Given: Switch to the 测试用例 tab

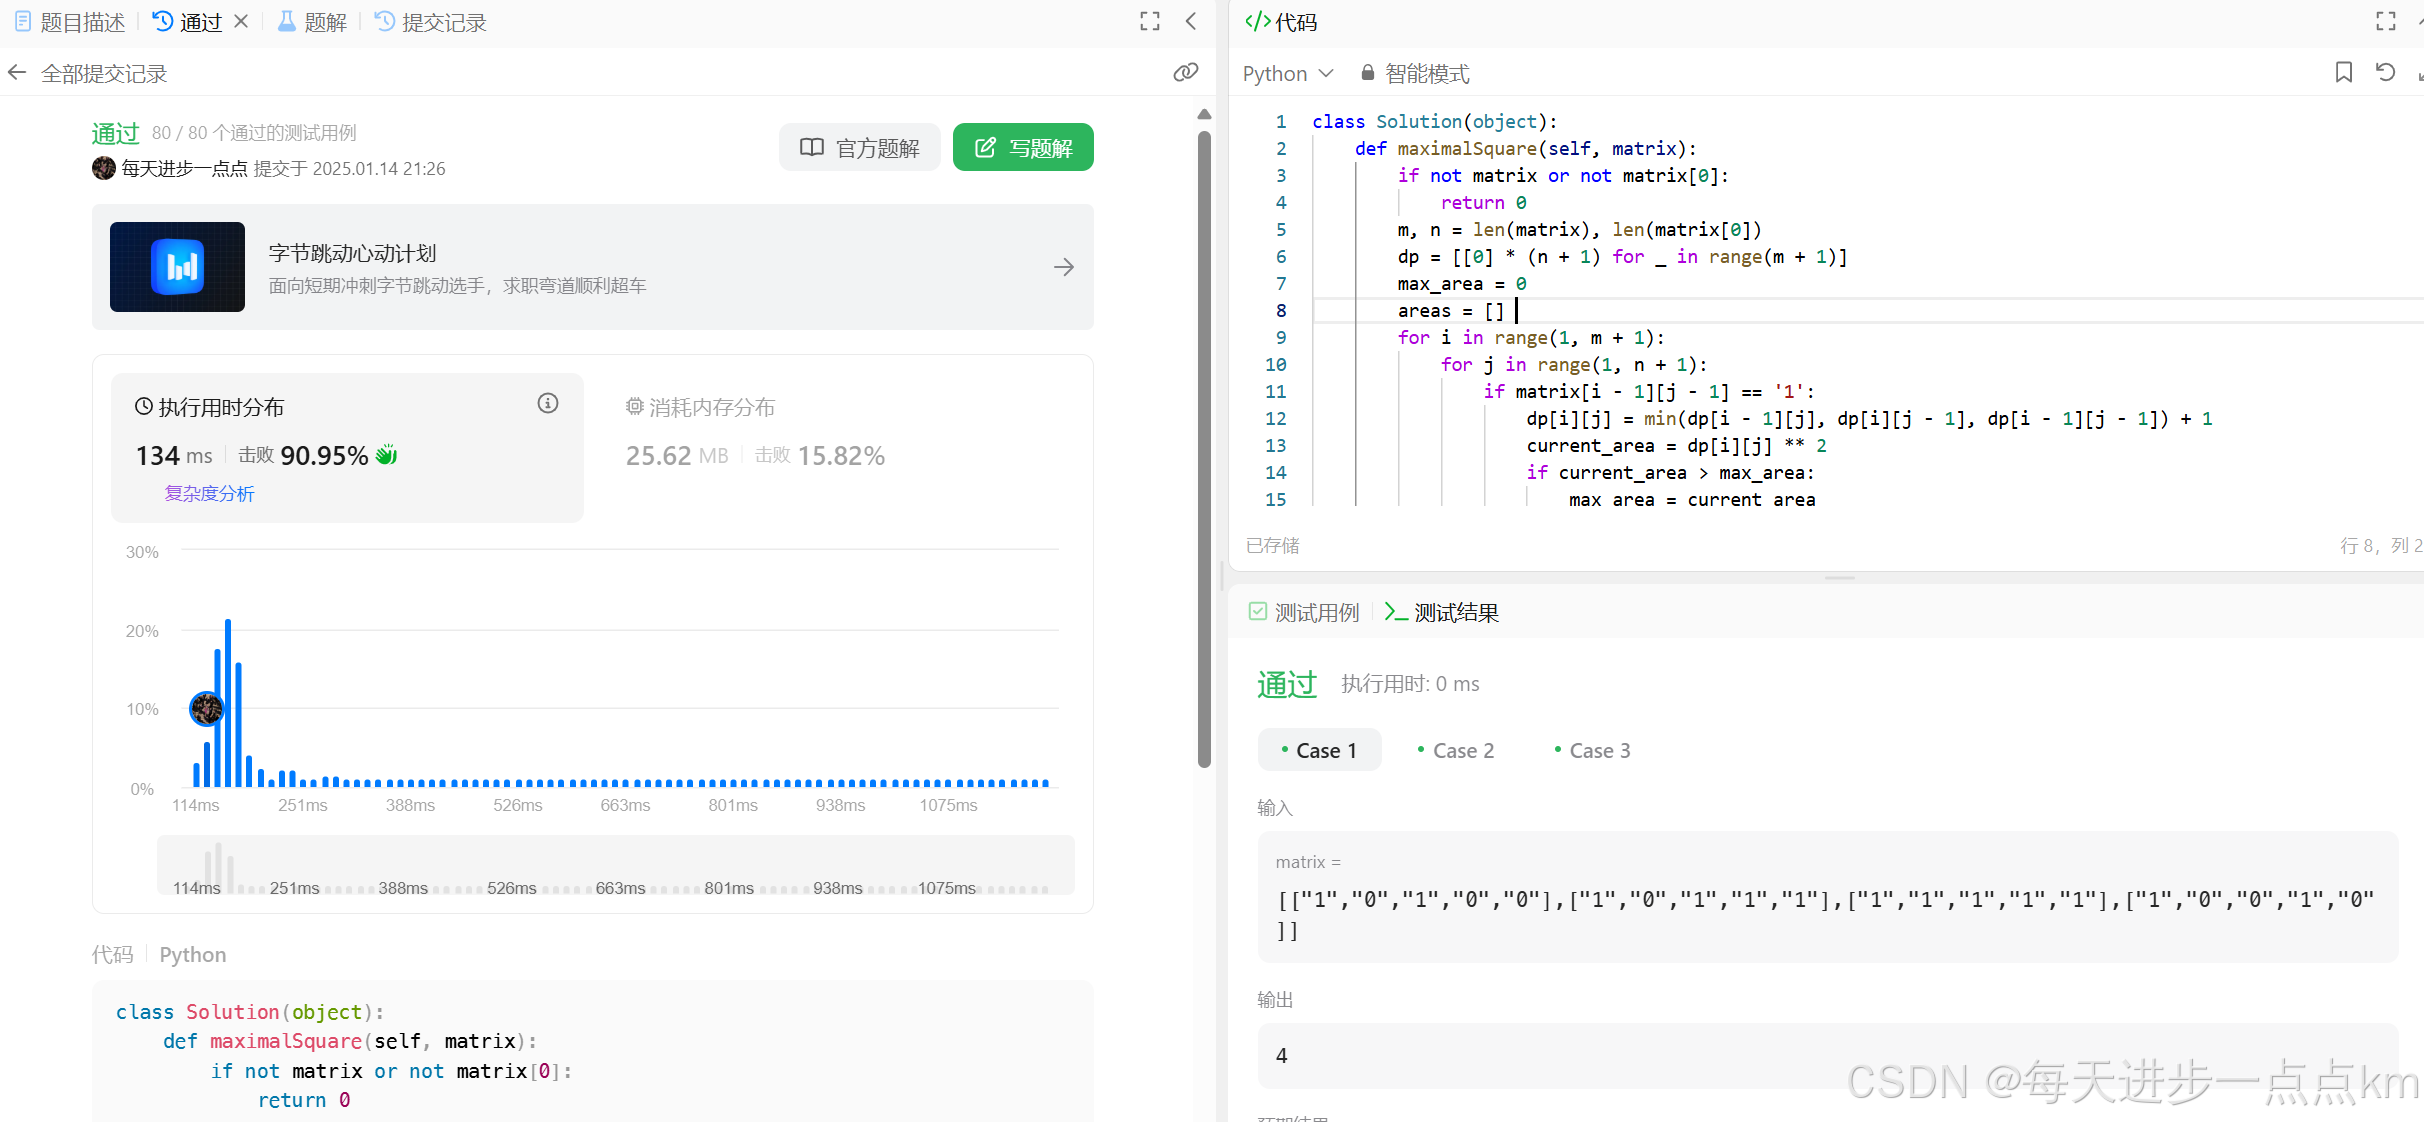Looking at the screenshot, I should tap(1305, 612).
